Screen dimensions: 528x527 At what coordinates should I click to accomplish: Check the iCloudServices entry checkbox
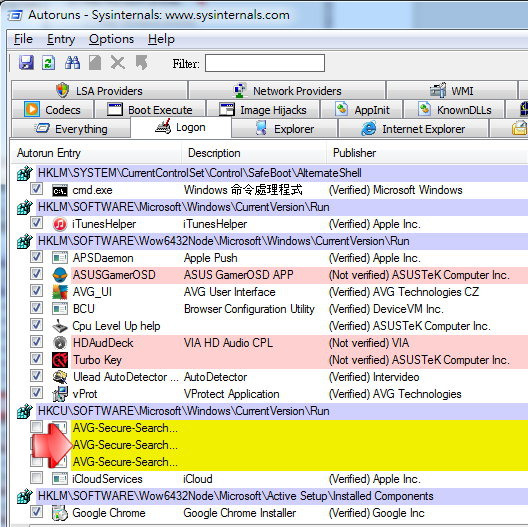coord(36,477)
